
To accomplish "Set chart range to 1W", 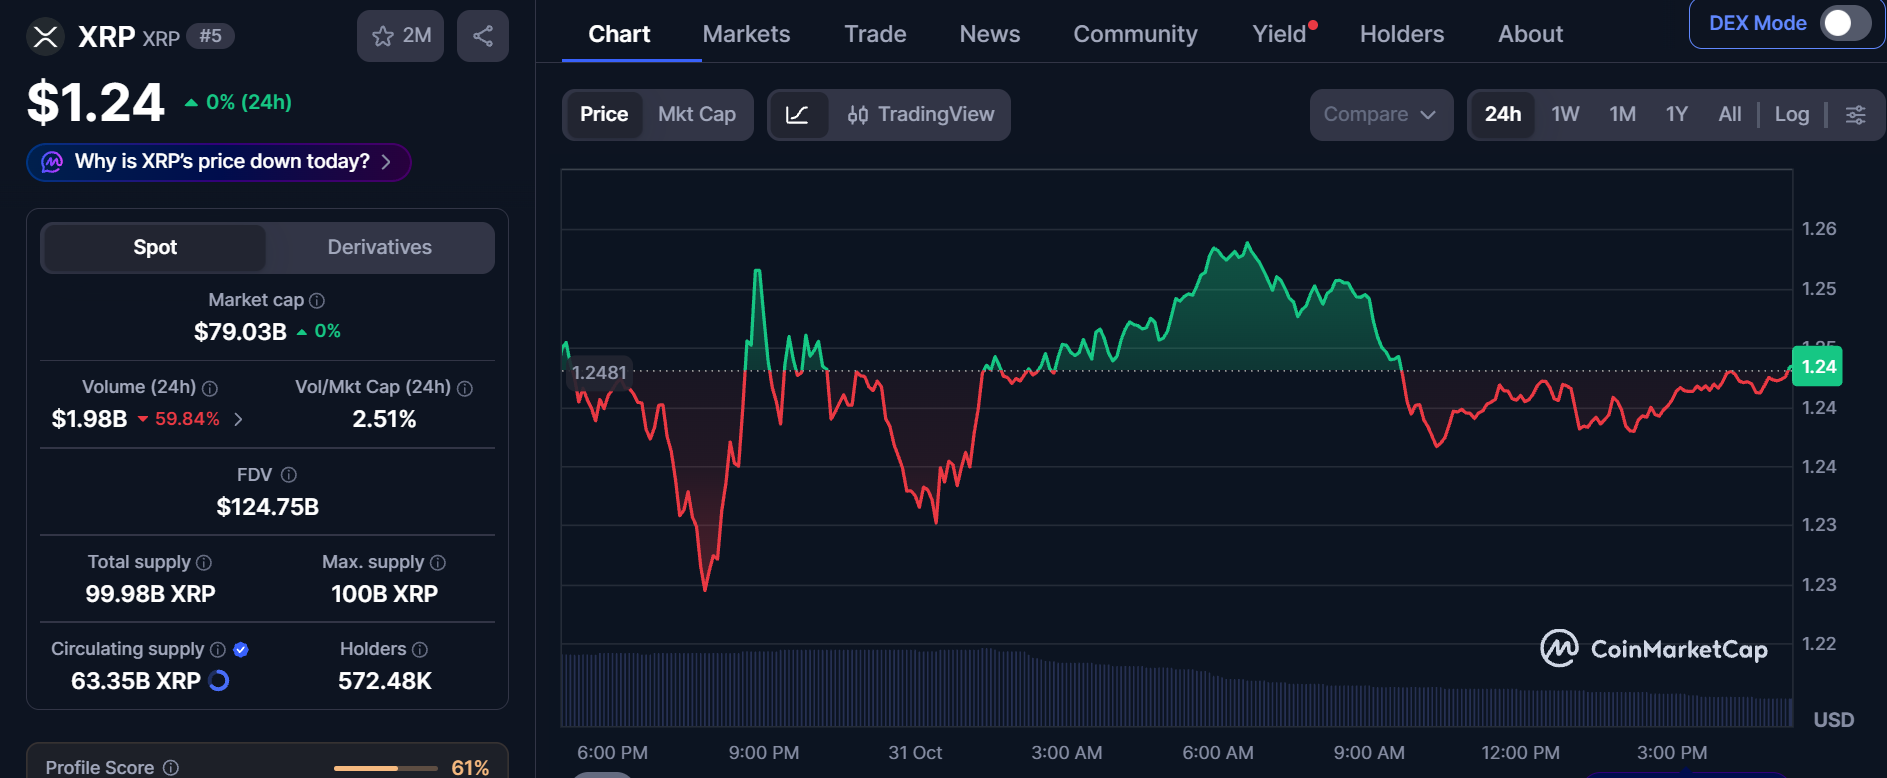I will pos(1565,115).
